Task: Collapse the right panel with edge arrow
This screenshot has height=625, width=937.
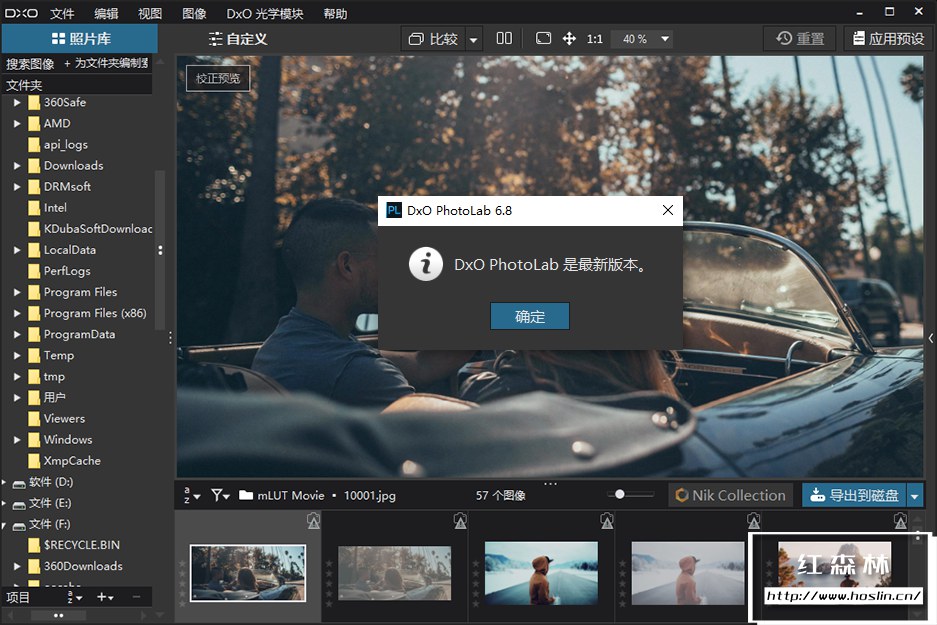Action: coord(931,339)
